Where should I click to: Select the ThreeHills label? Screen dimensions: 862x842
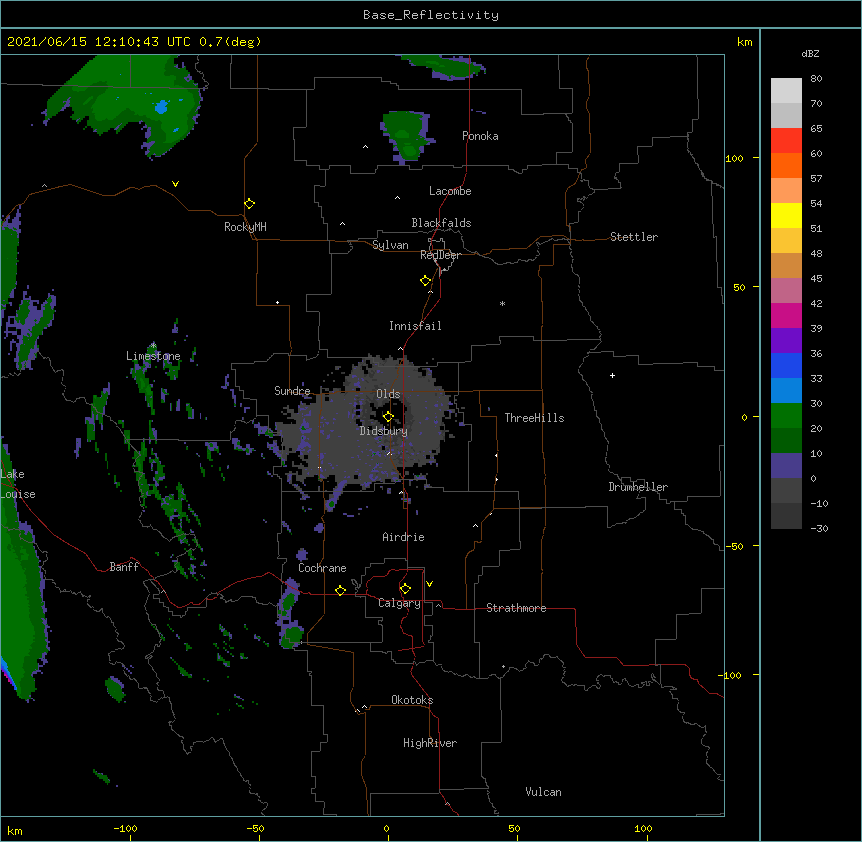(534, 418)
